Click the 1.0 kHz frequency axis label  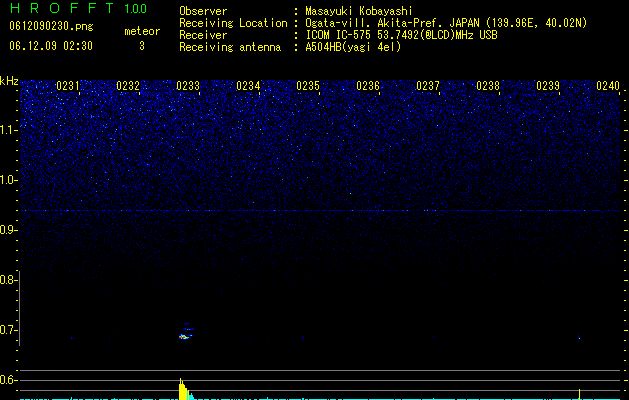pyautogui.click(x=9, y=180)
